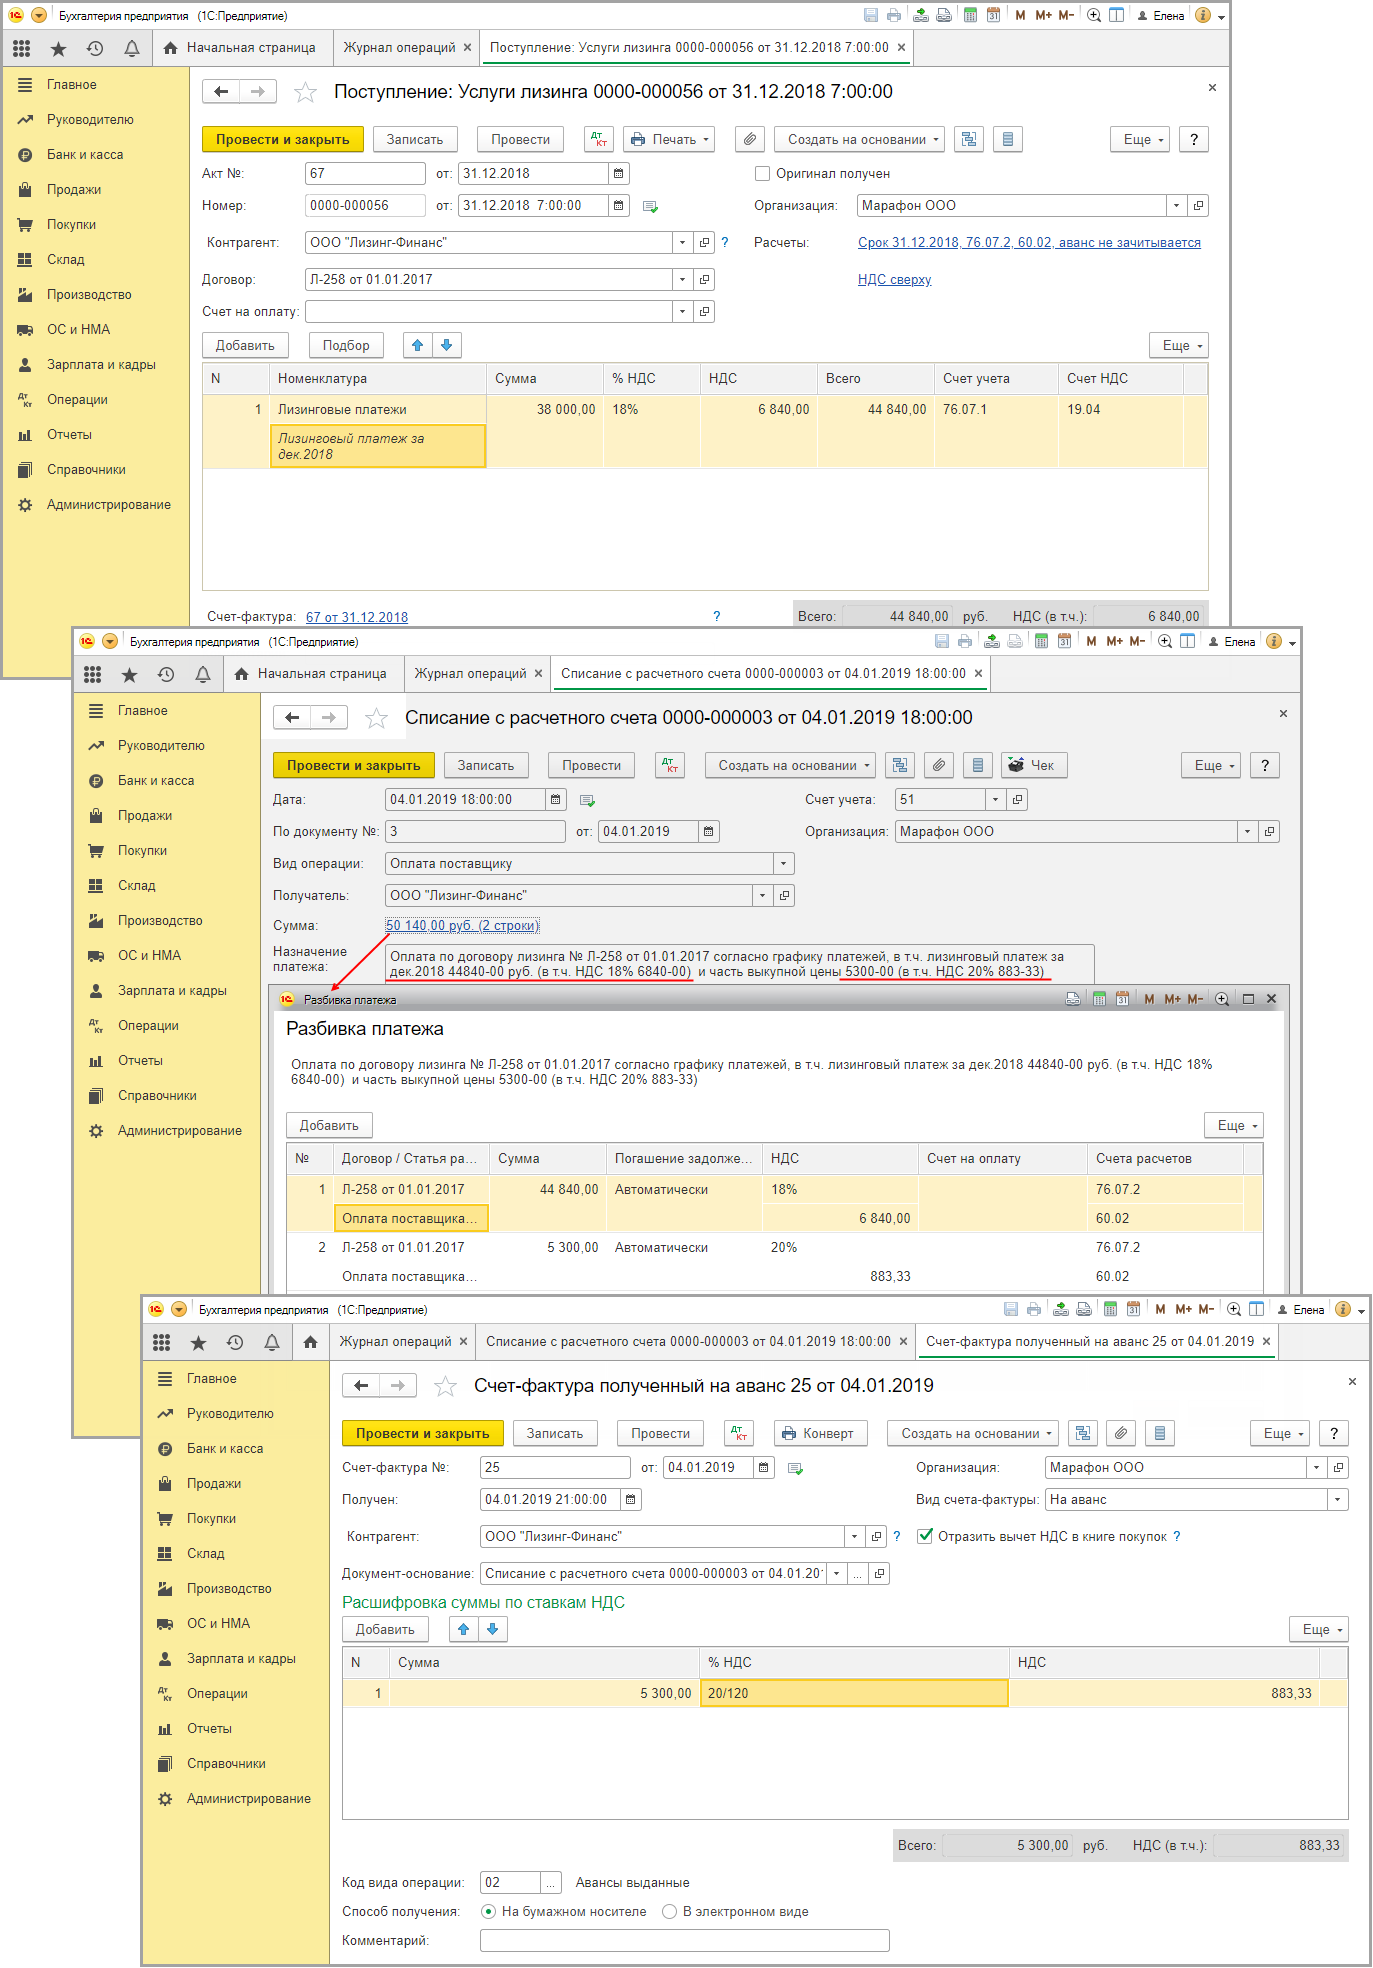The image size is (1373, 1968).
Task: Open Получатель field link icon in Списание
Action: 785,895
